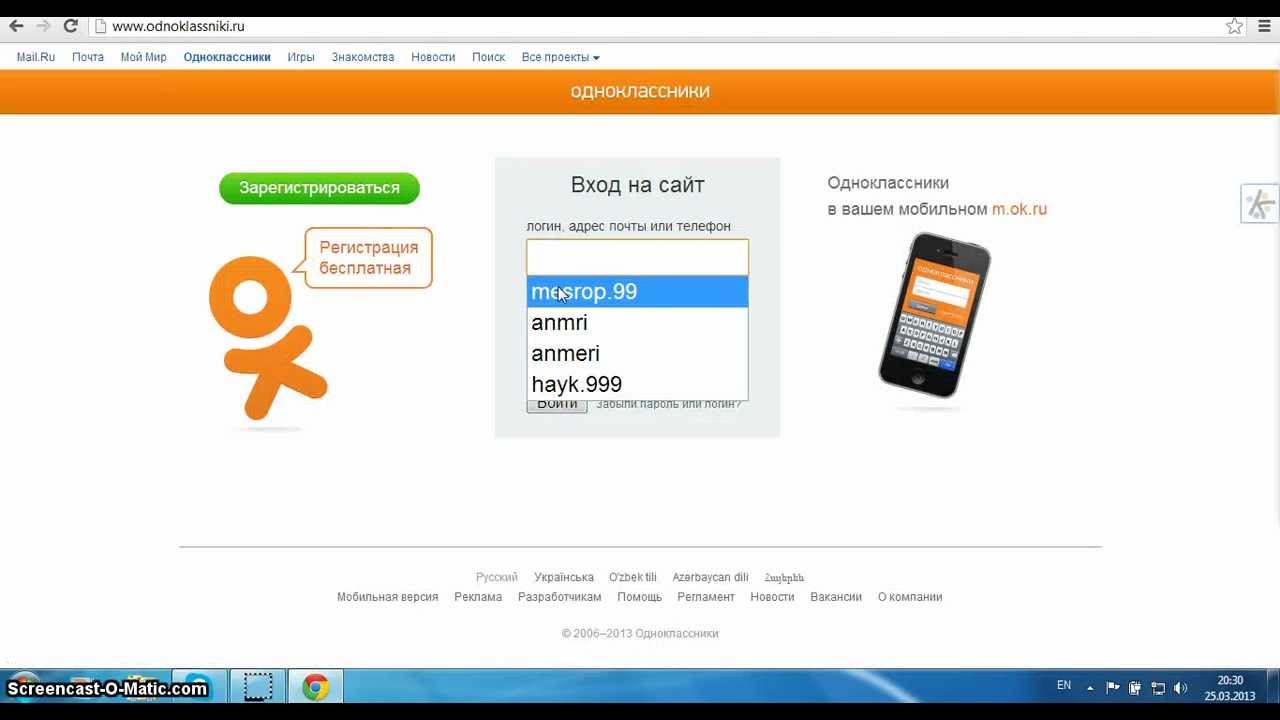The image size is (1280, 720).
Task: Click the Войти button
Action: [x=557, y=405]
